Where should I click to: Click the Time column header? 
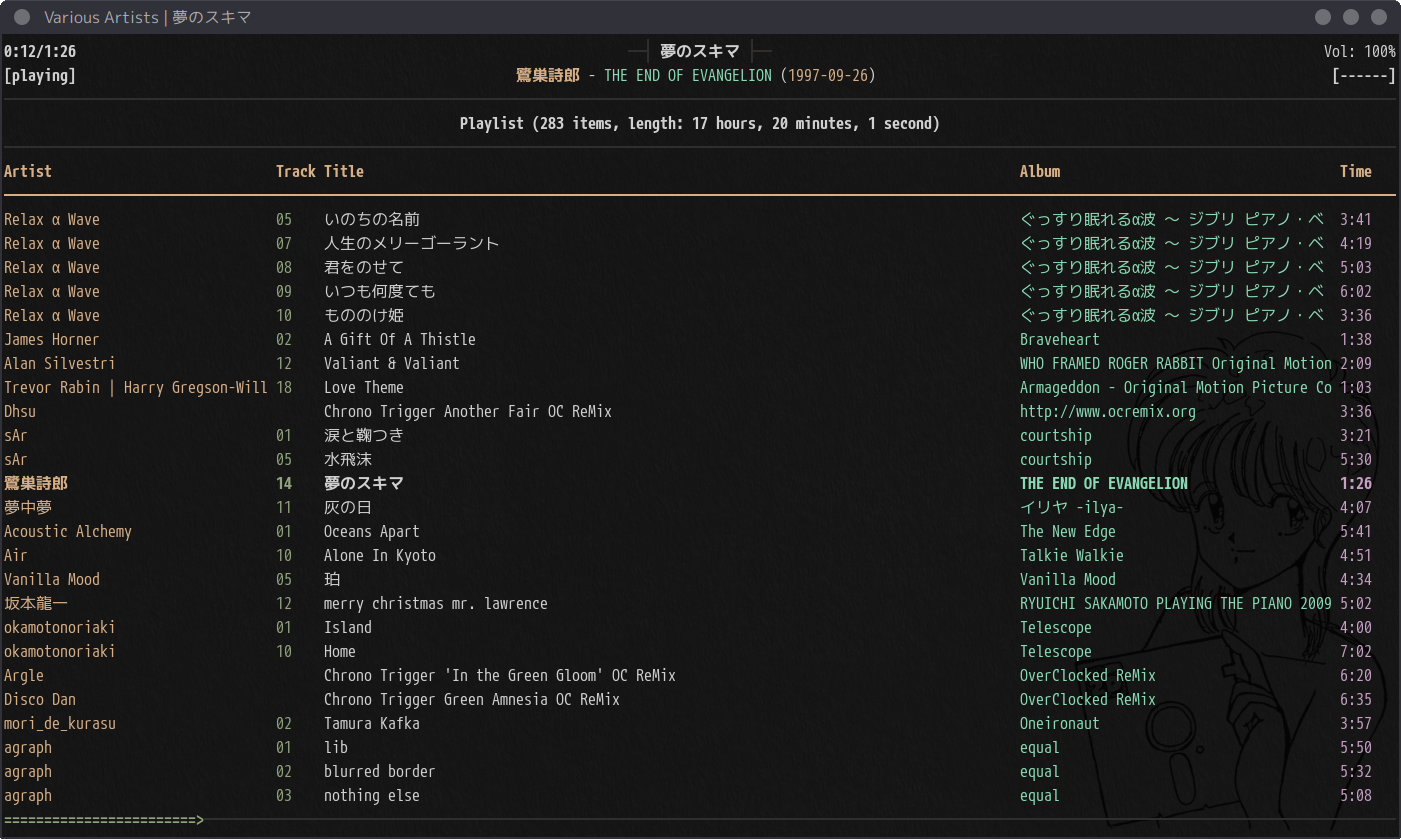(x=1355, y=172)
